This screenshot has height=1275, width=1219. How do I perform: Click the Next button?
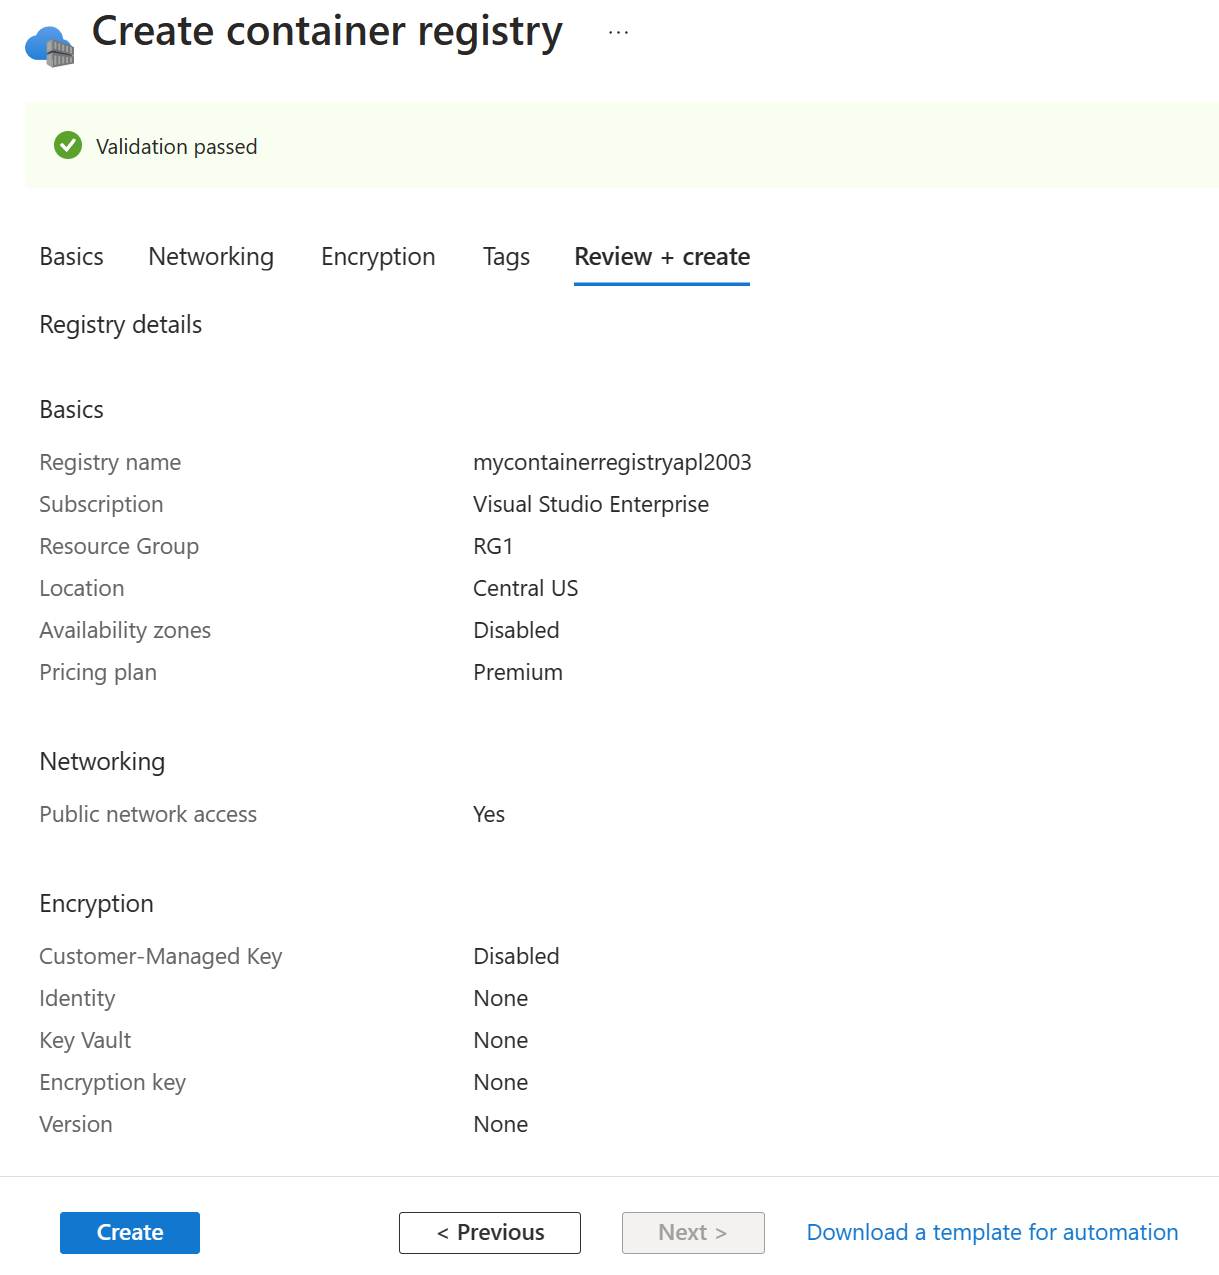pyautogui.click(x=693, y=1232)
